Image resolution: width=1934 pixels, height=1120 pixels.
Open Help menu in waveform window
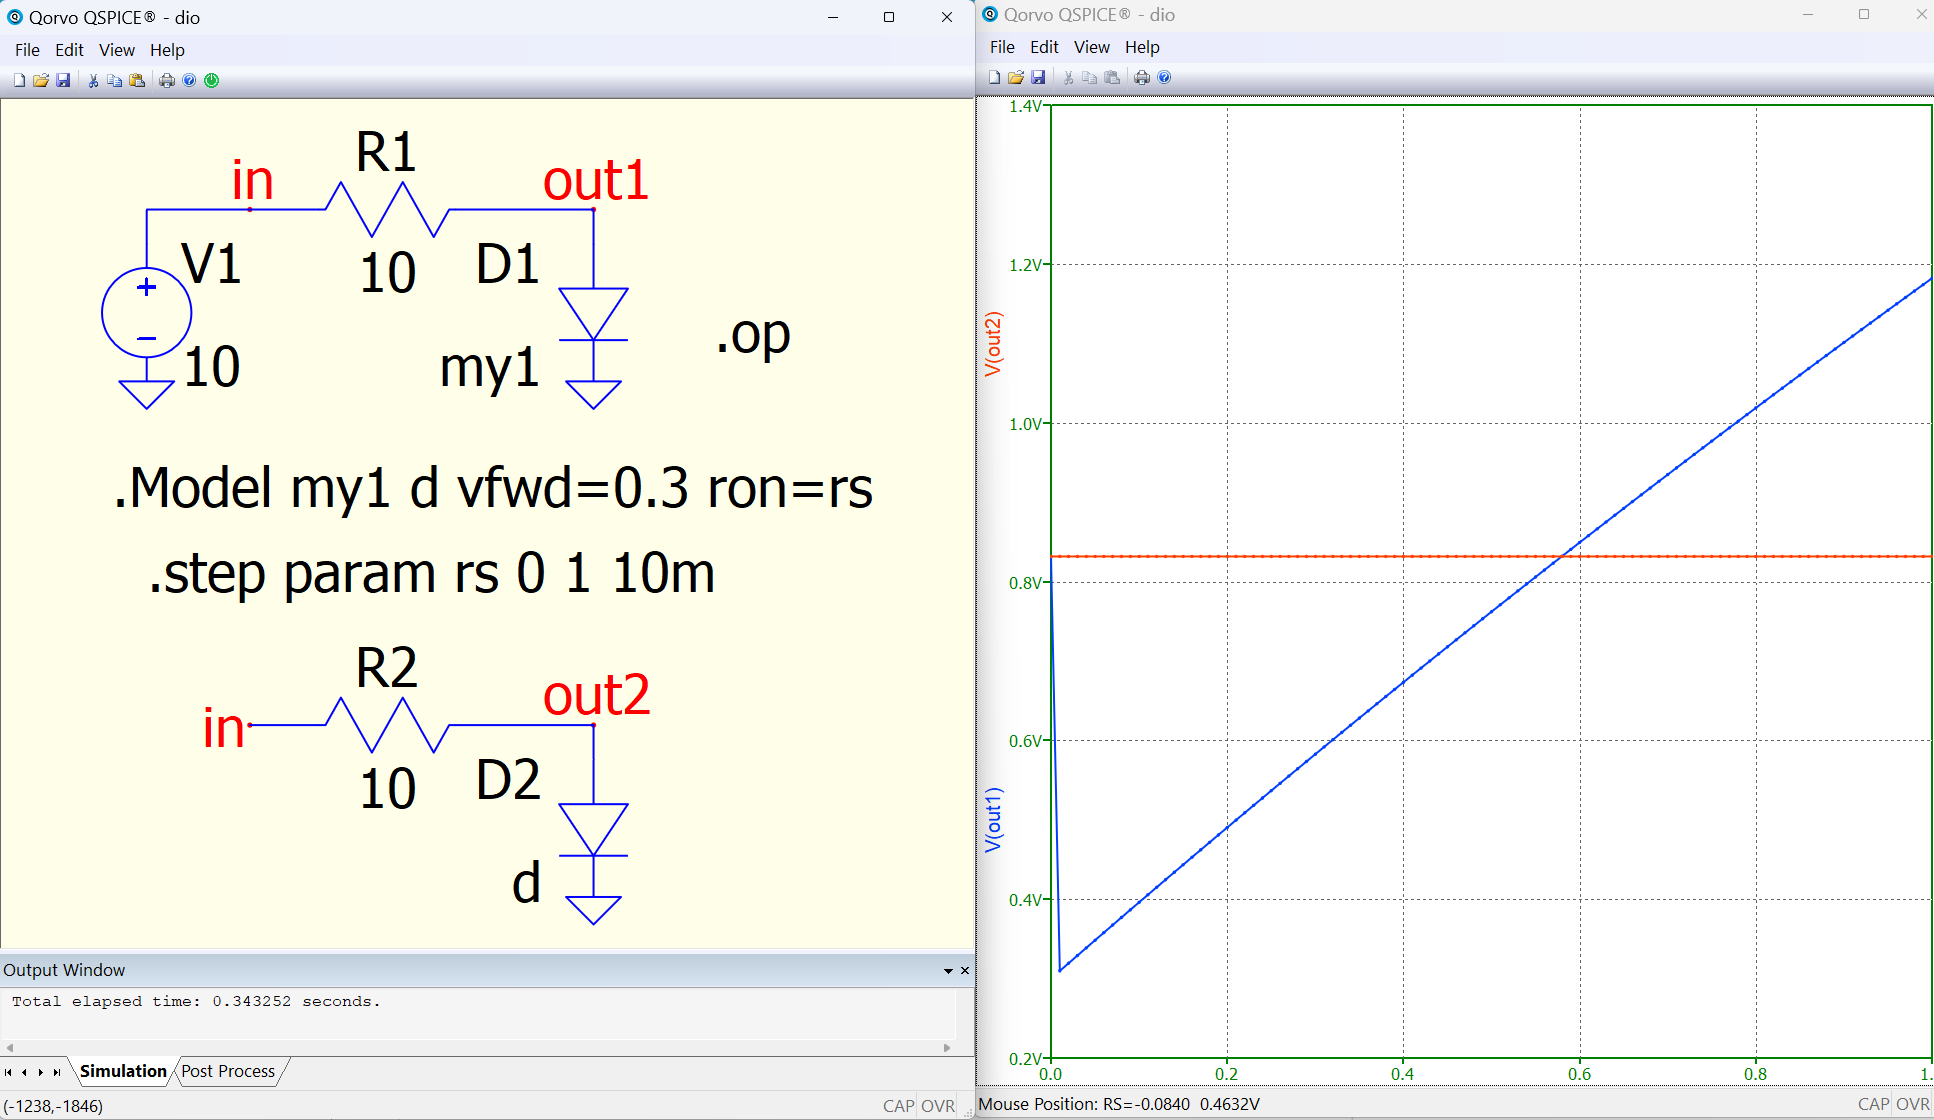(x=1142, y=47)
